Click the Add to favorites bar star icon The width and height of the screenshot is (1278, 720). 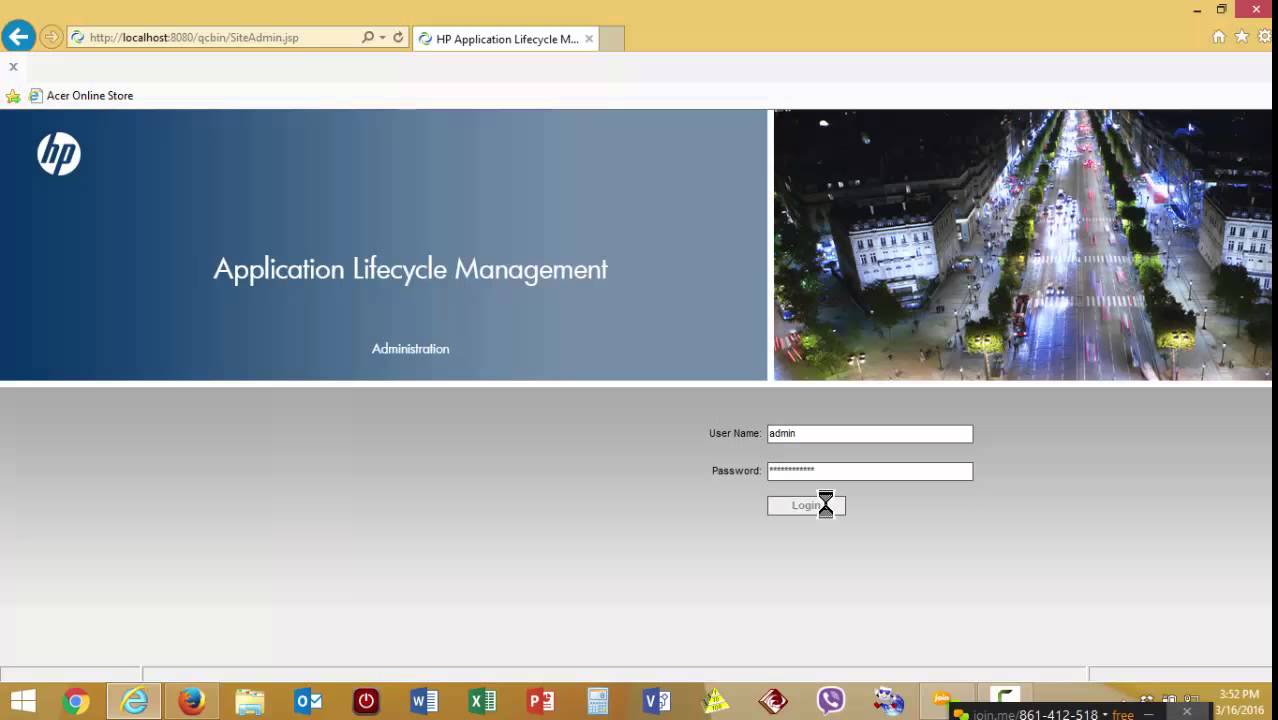click(13, 96)
